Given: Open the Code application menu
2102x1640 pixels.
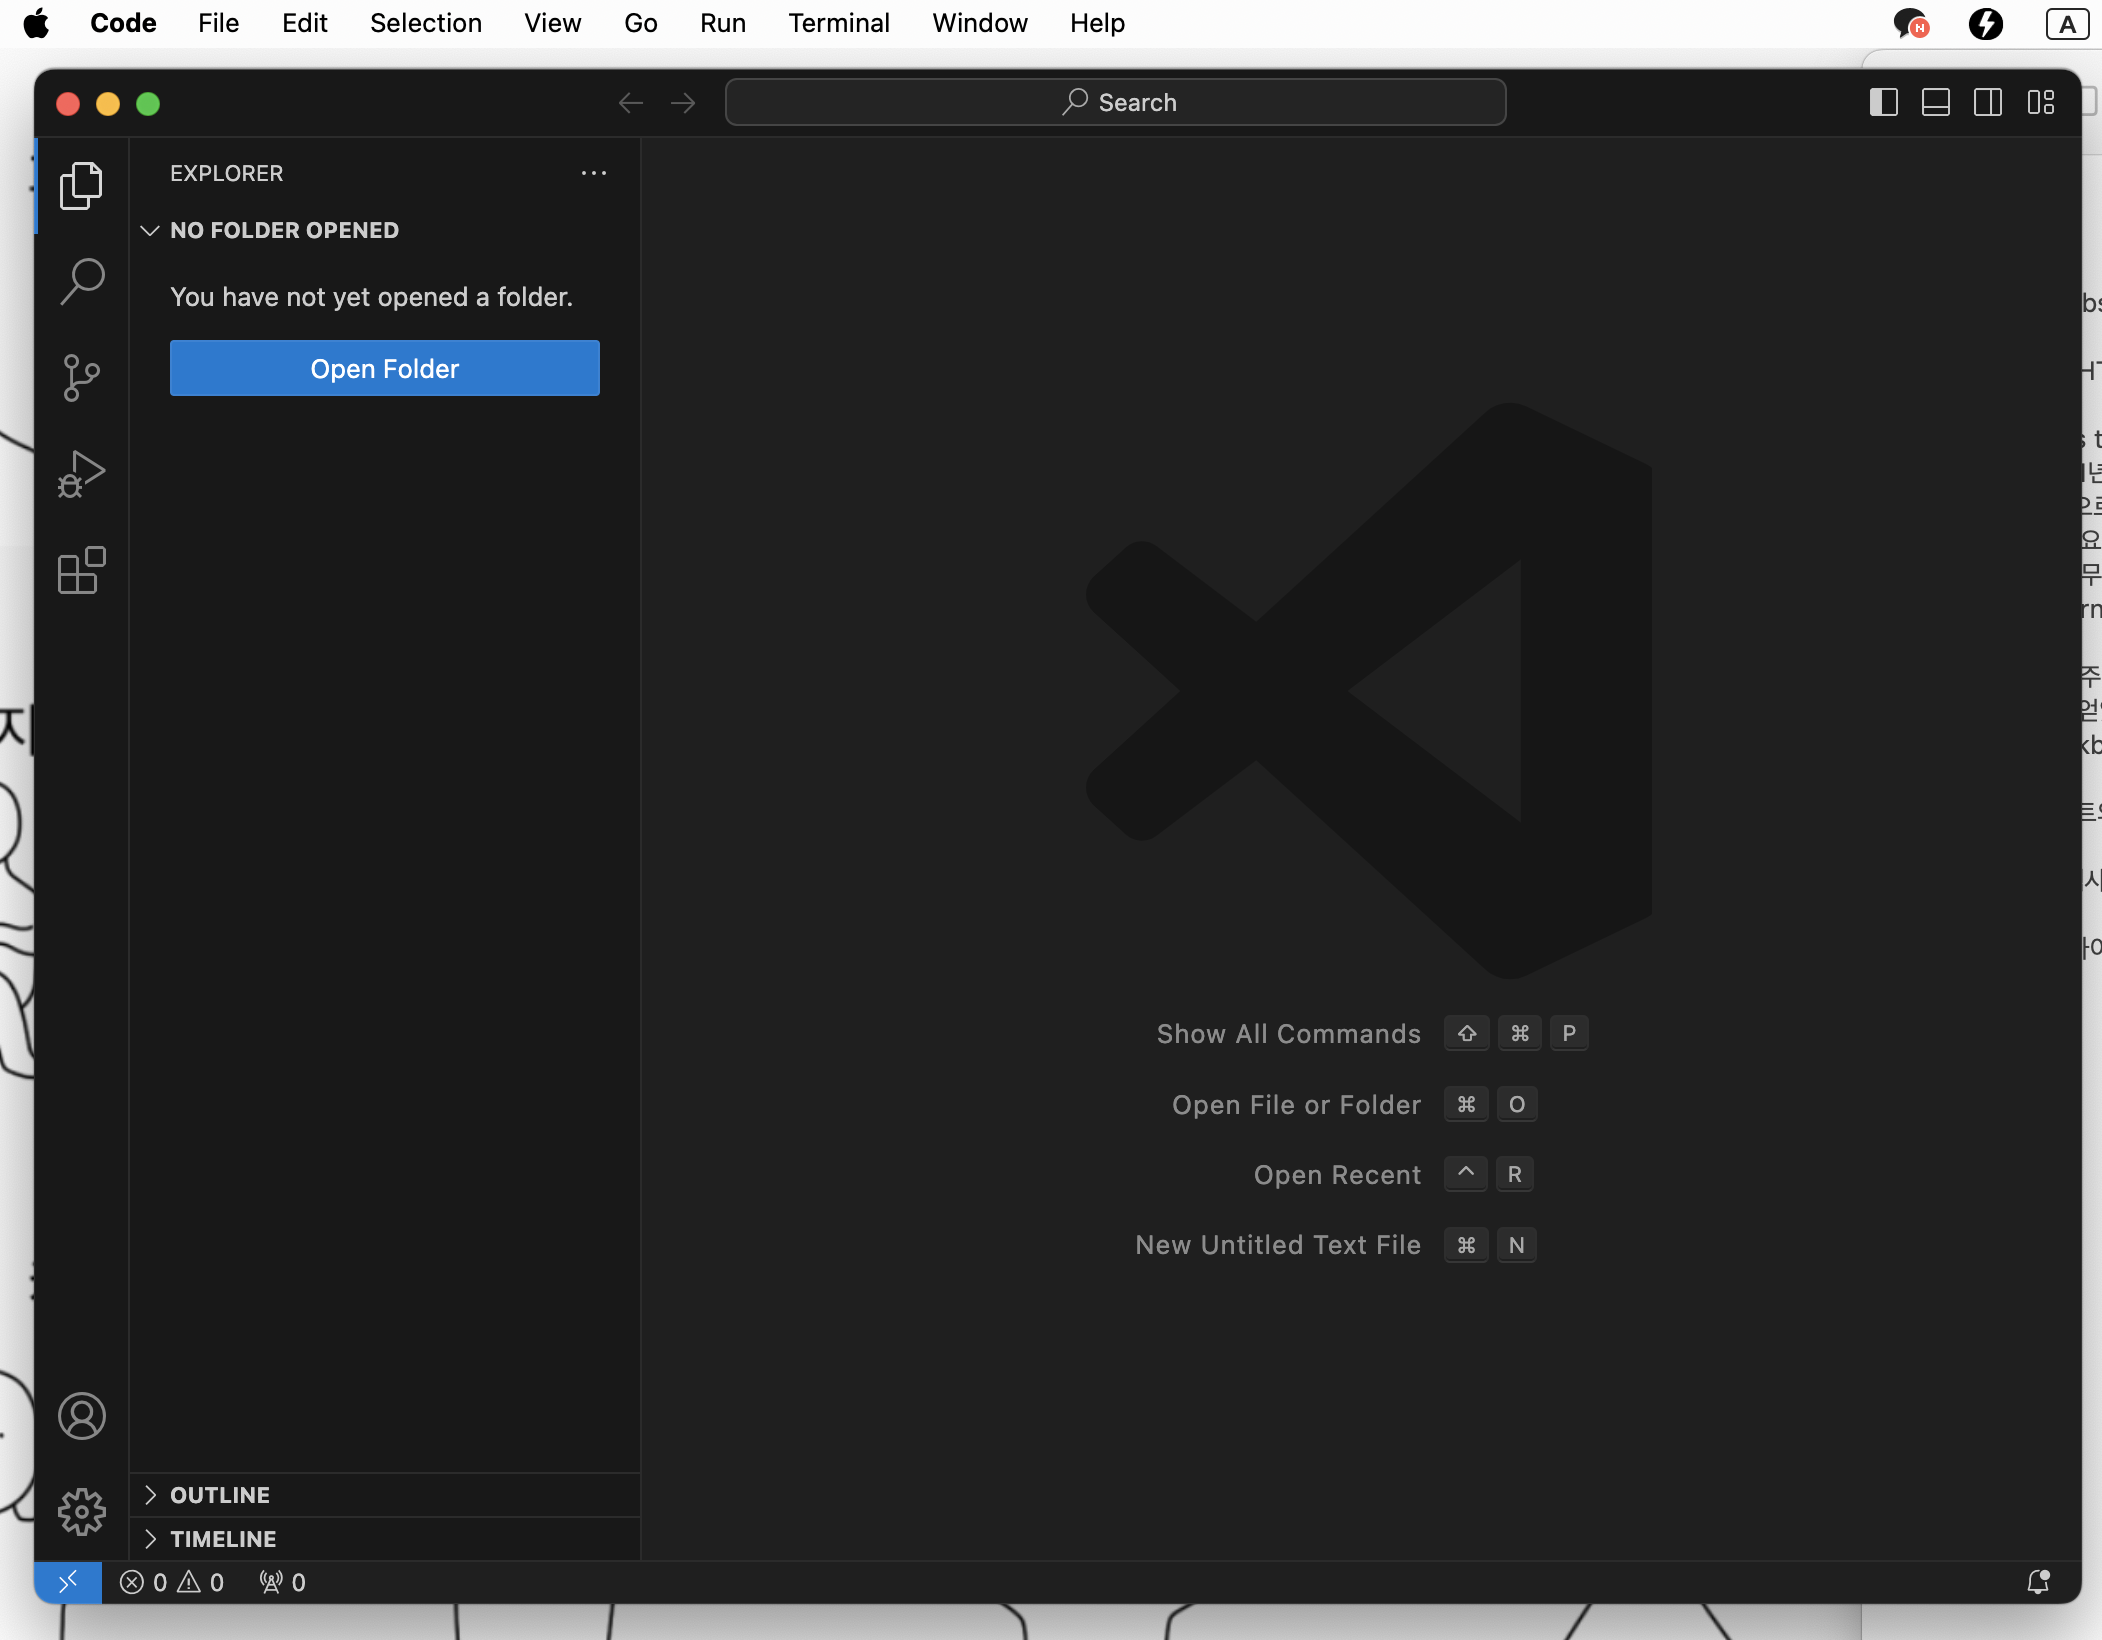Looking at the screenshot, I should pyautogui.click(x=123, y=23).
